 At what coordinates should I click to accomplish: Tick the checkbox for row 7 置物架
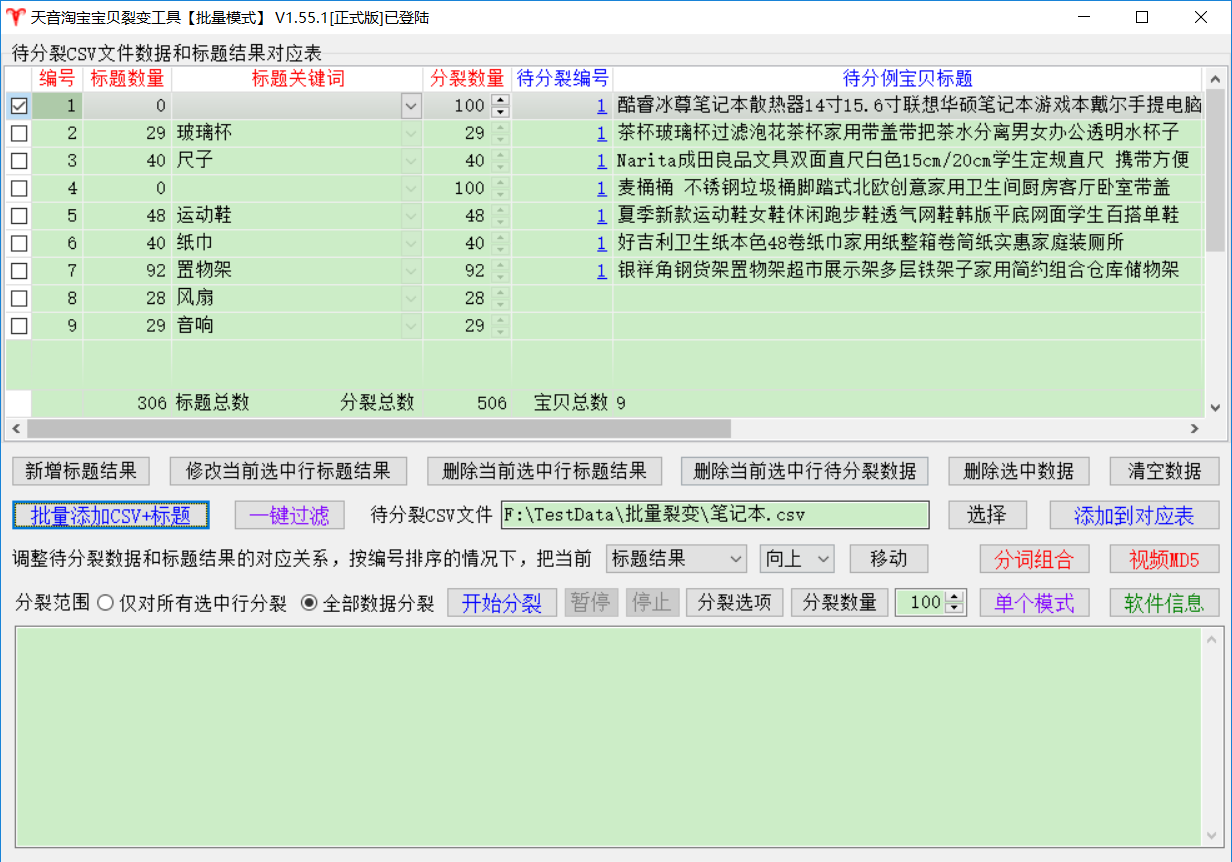tap(19, 271)
